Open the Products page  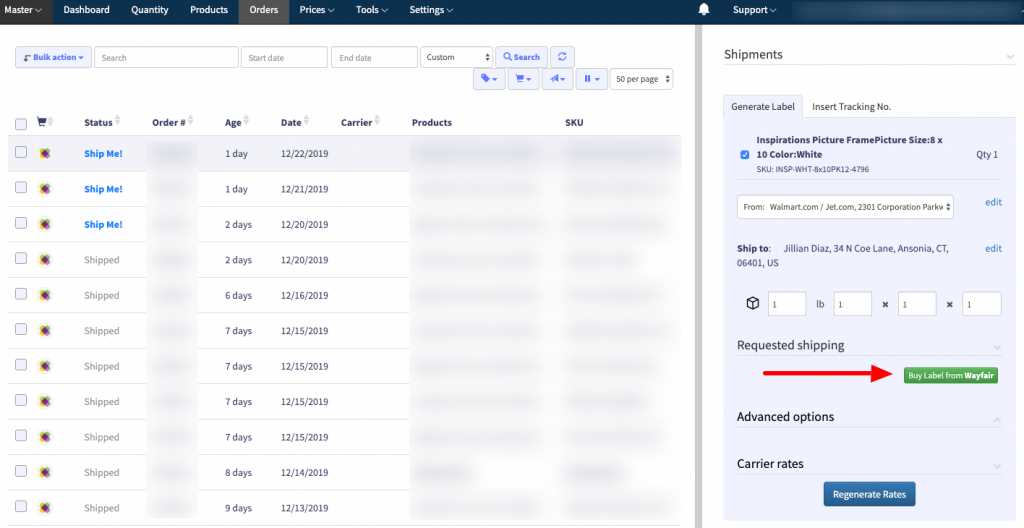pyautogui.click(x=209, y=10)
